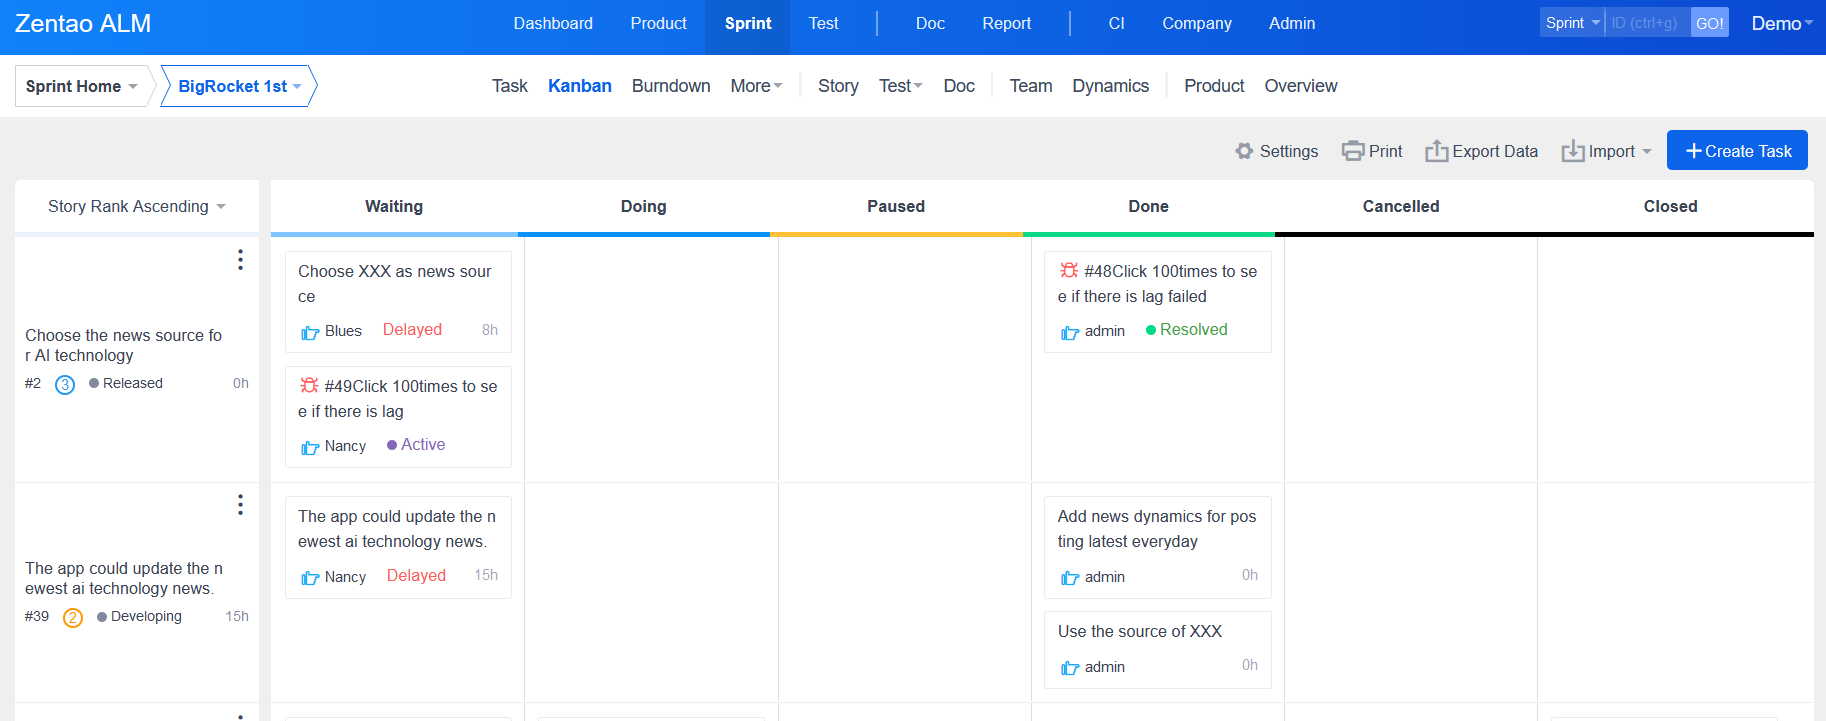
Task: Click the ID search input field
Action: point(1646,23)
